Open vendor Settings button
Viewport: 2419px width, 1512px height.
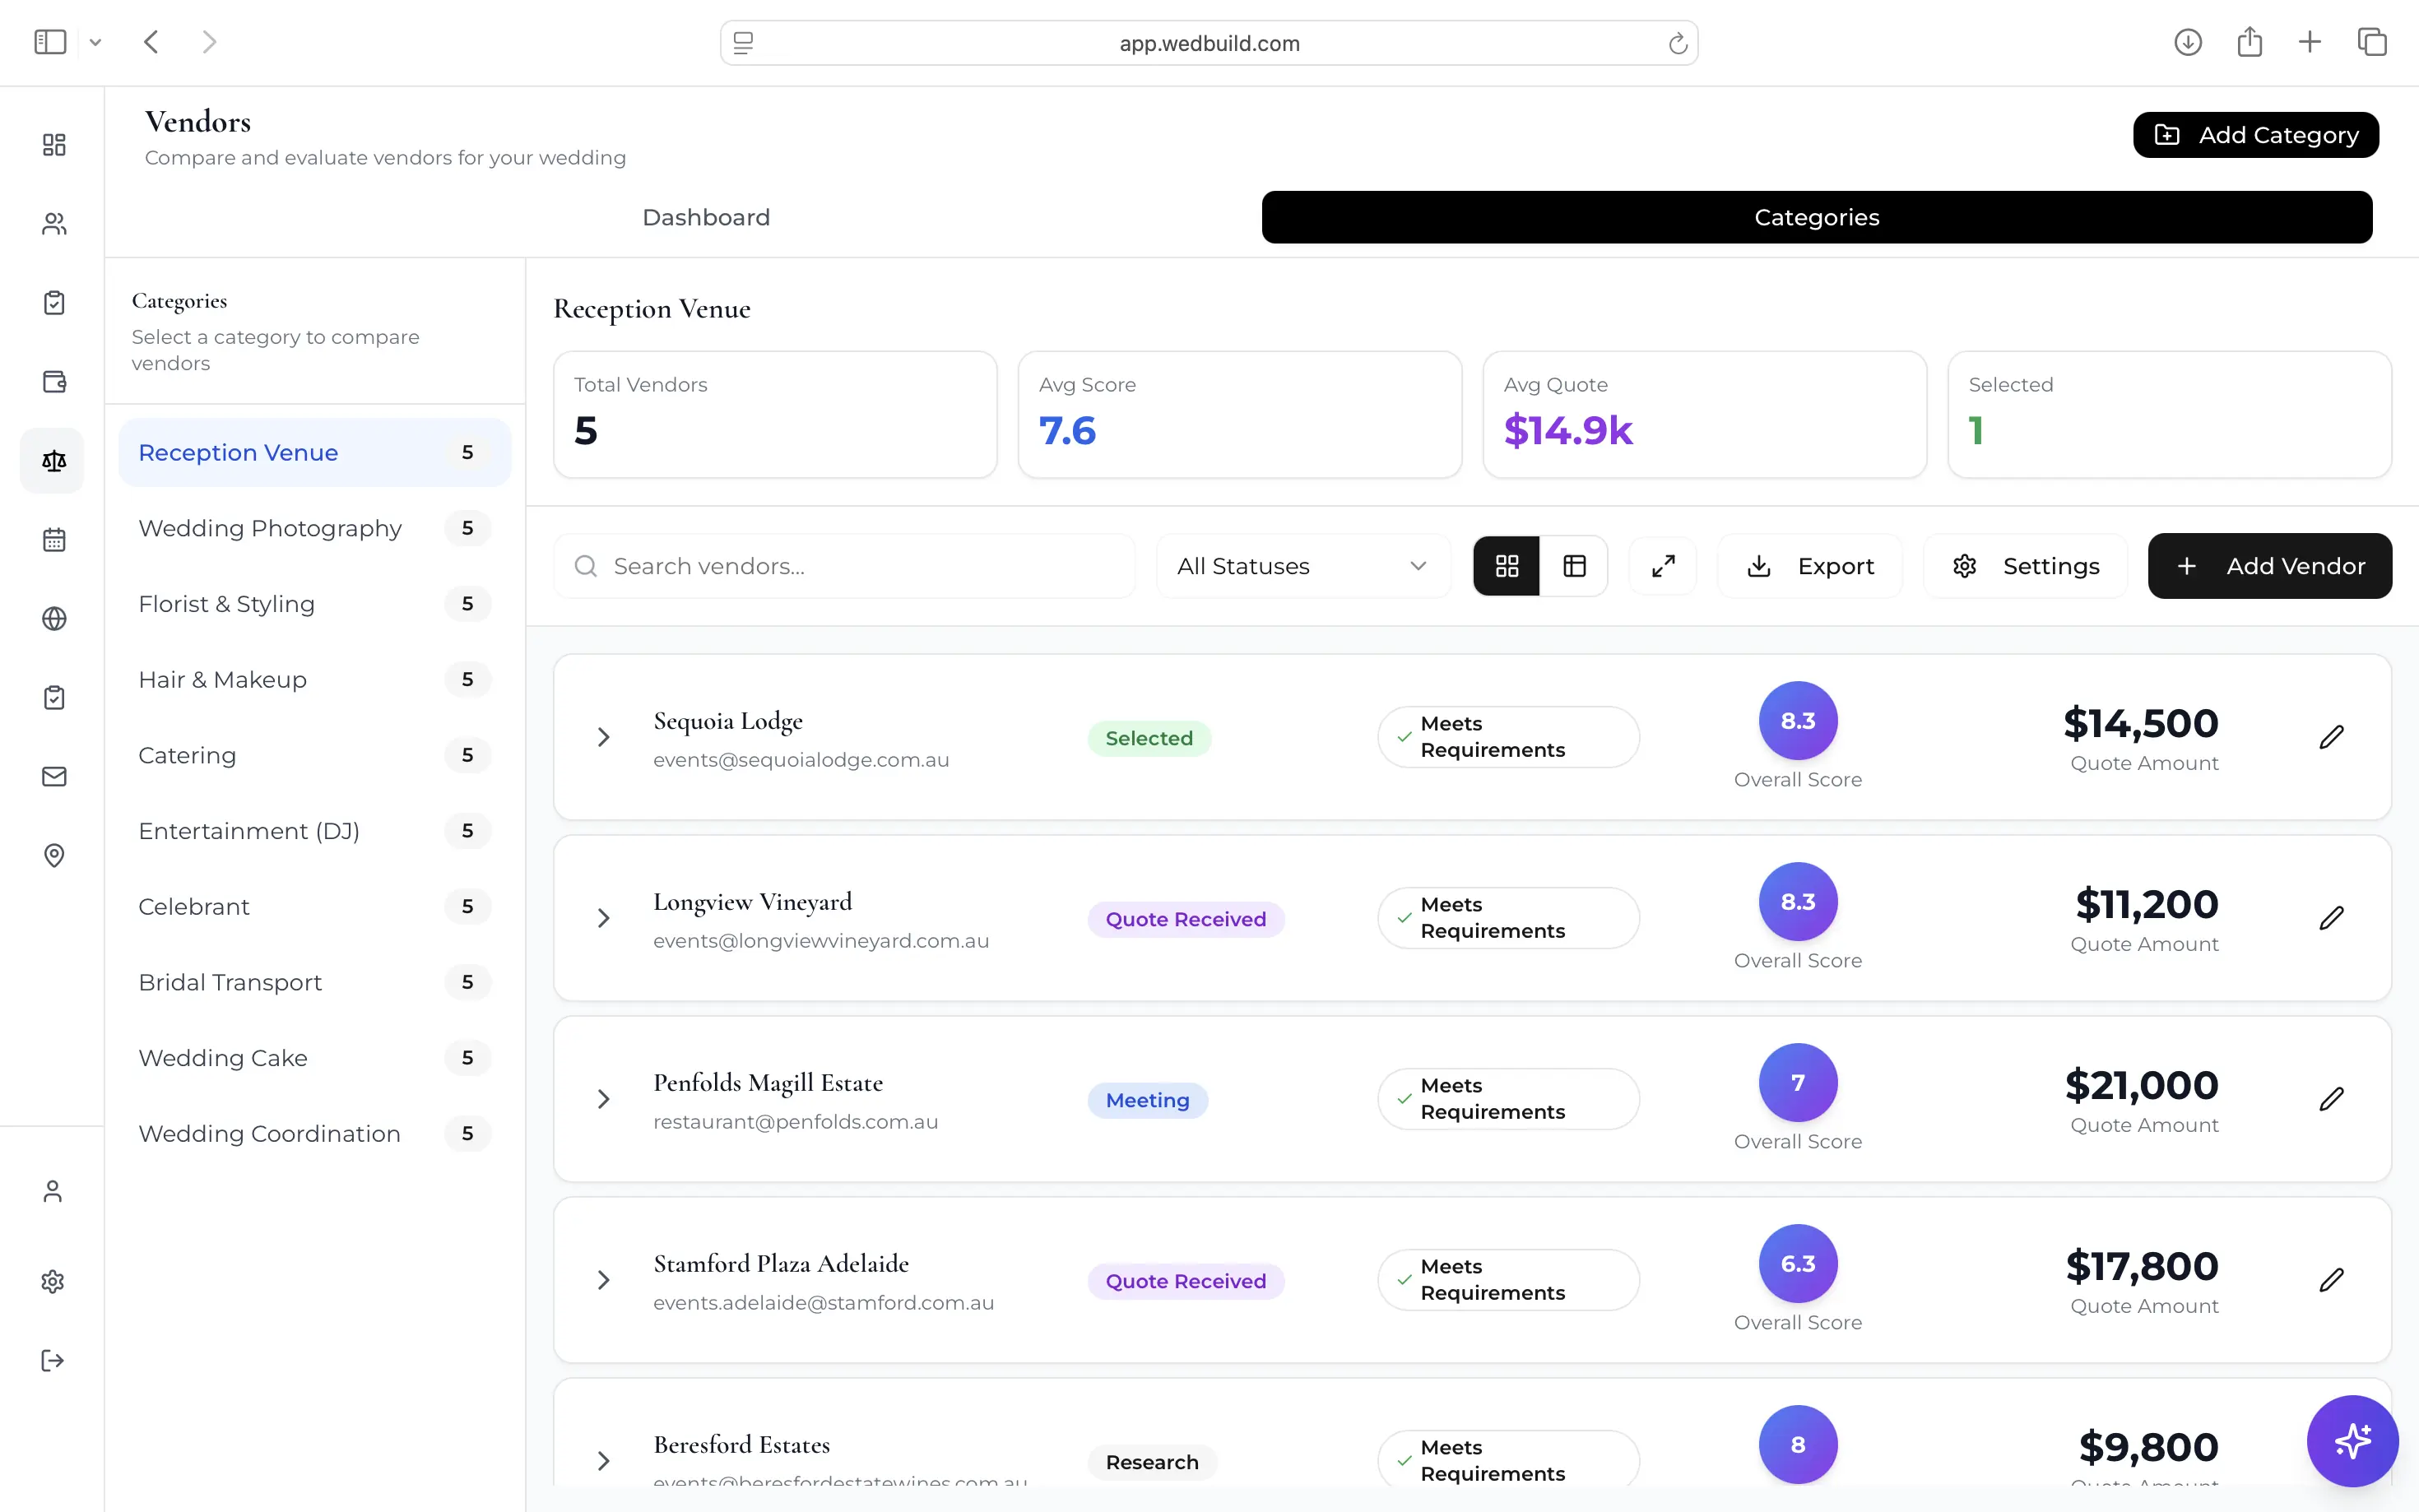(x=2025, y=566)
